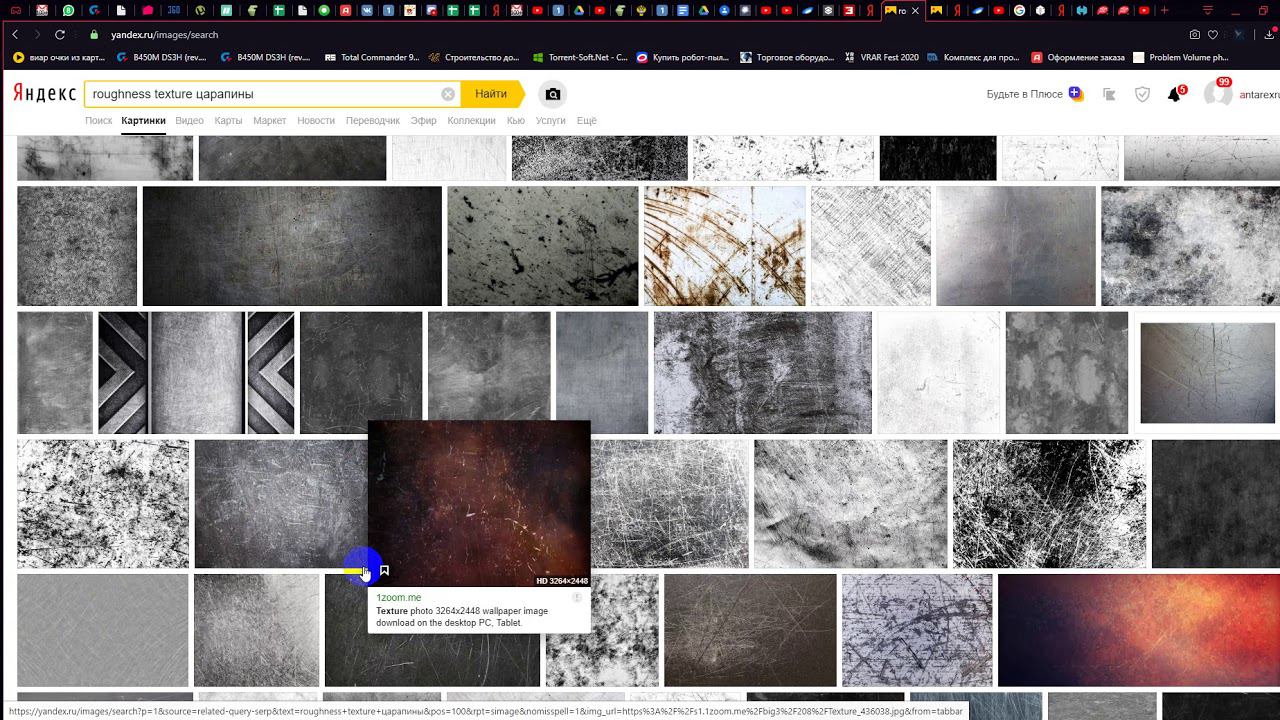Switch to the uTorrent browser tab
Screen dimensions: 1280x720
[x=200, y=11]
